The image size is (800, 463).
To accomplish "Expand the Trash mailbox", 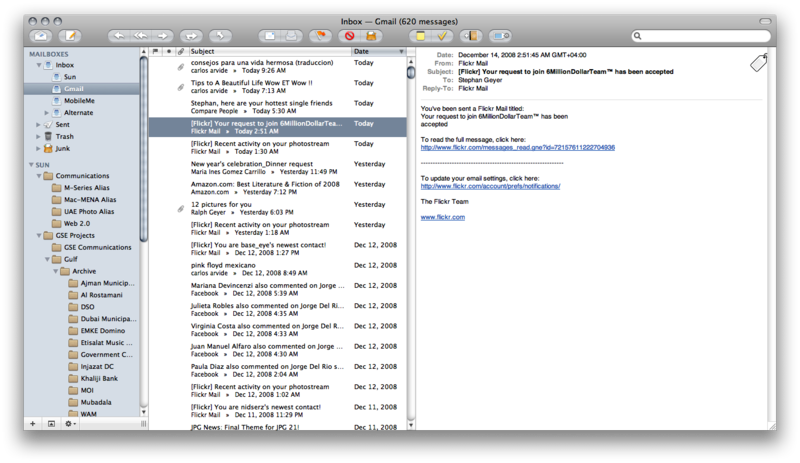I will point(38,136).
